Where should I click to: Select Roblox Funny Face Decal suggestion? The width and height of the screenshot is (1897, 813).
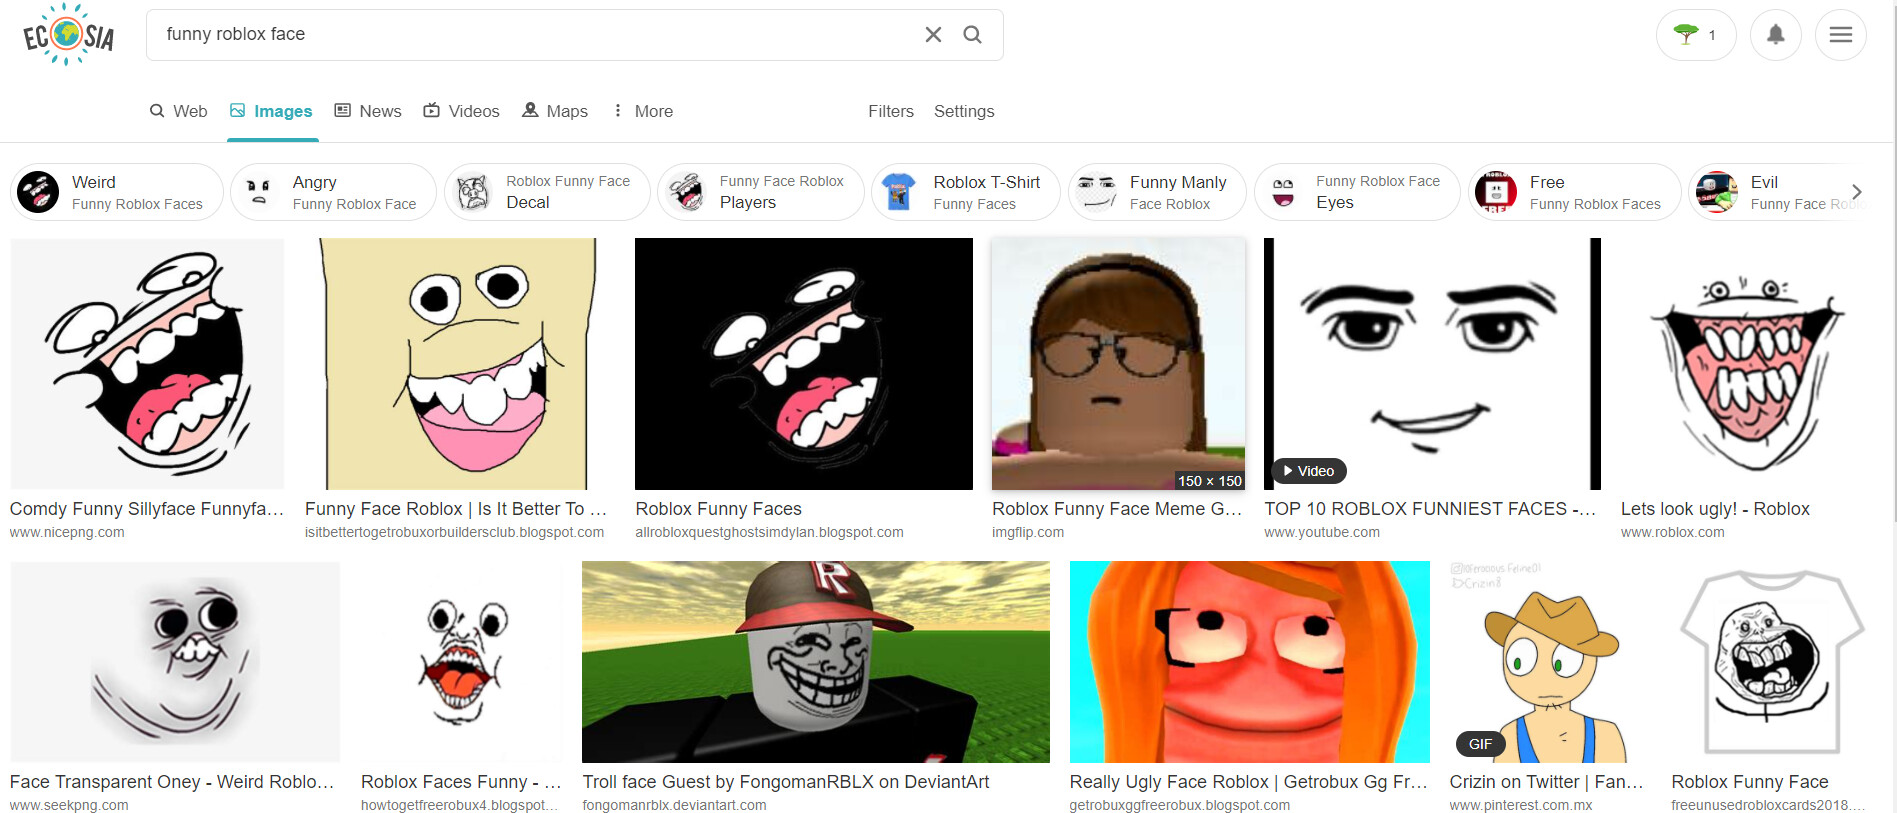(x=547, y=192)
